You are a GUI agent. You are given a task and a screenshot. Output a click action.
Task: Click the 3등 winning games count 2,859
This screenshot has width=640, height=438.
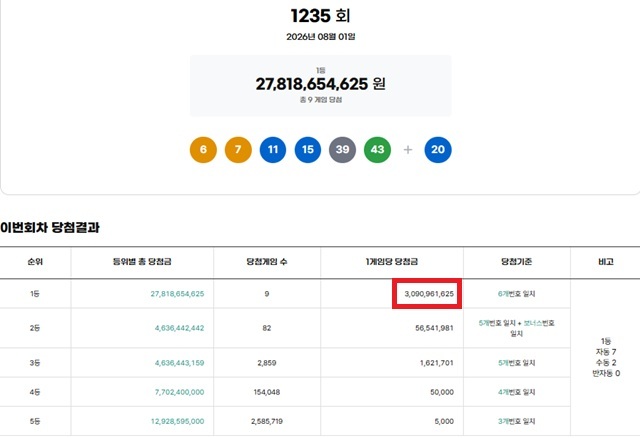click(267, 363)
